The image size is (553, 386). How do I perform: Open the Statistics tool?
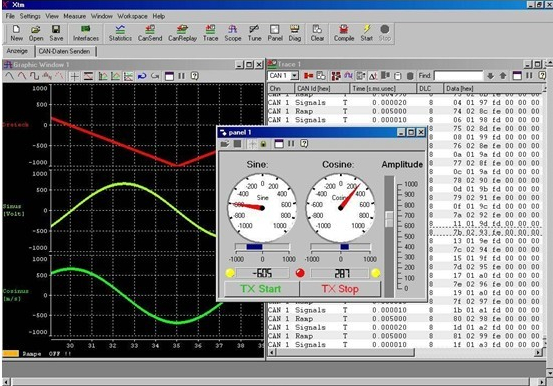120,33
